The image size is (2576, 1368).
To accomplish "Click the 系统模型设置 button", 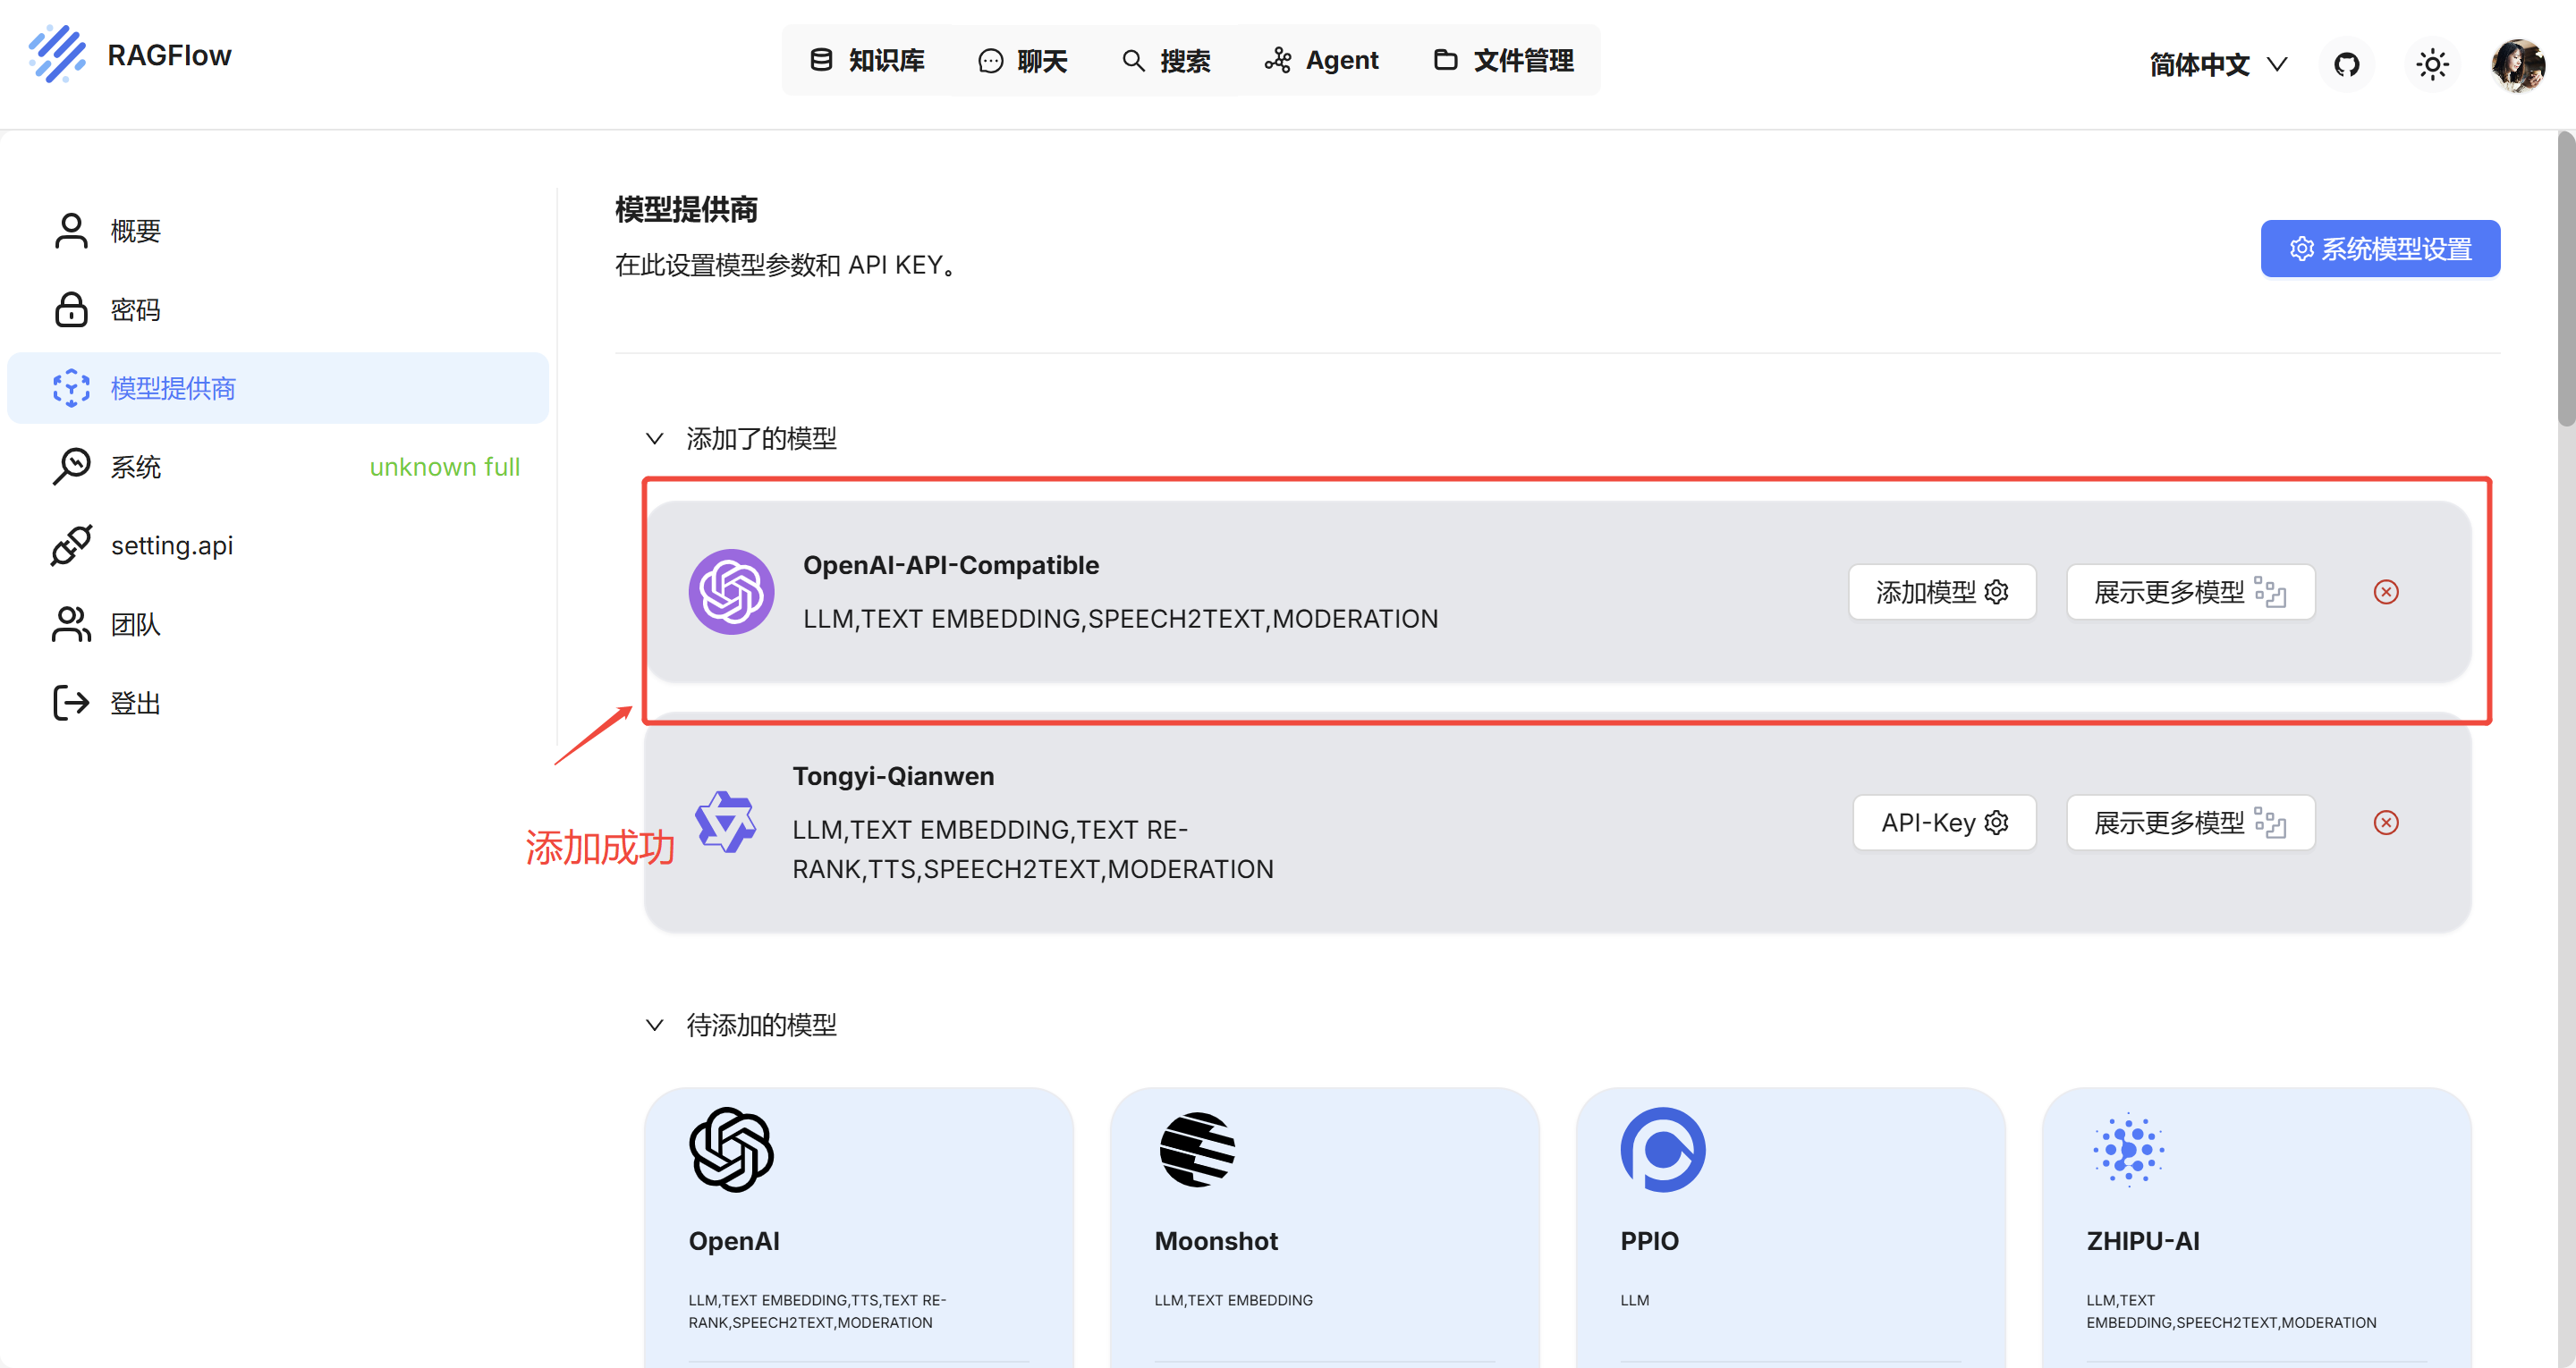I will (x=2380, y=248).
